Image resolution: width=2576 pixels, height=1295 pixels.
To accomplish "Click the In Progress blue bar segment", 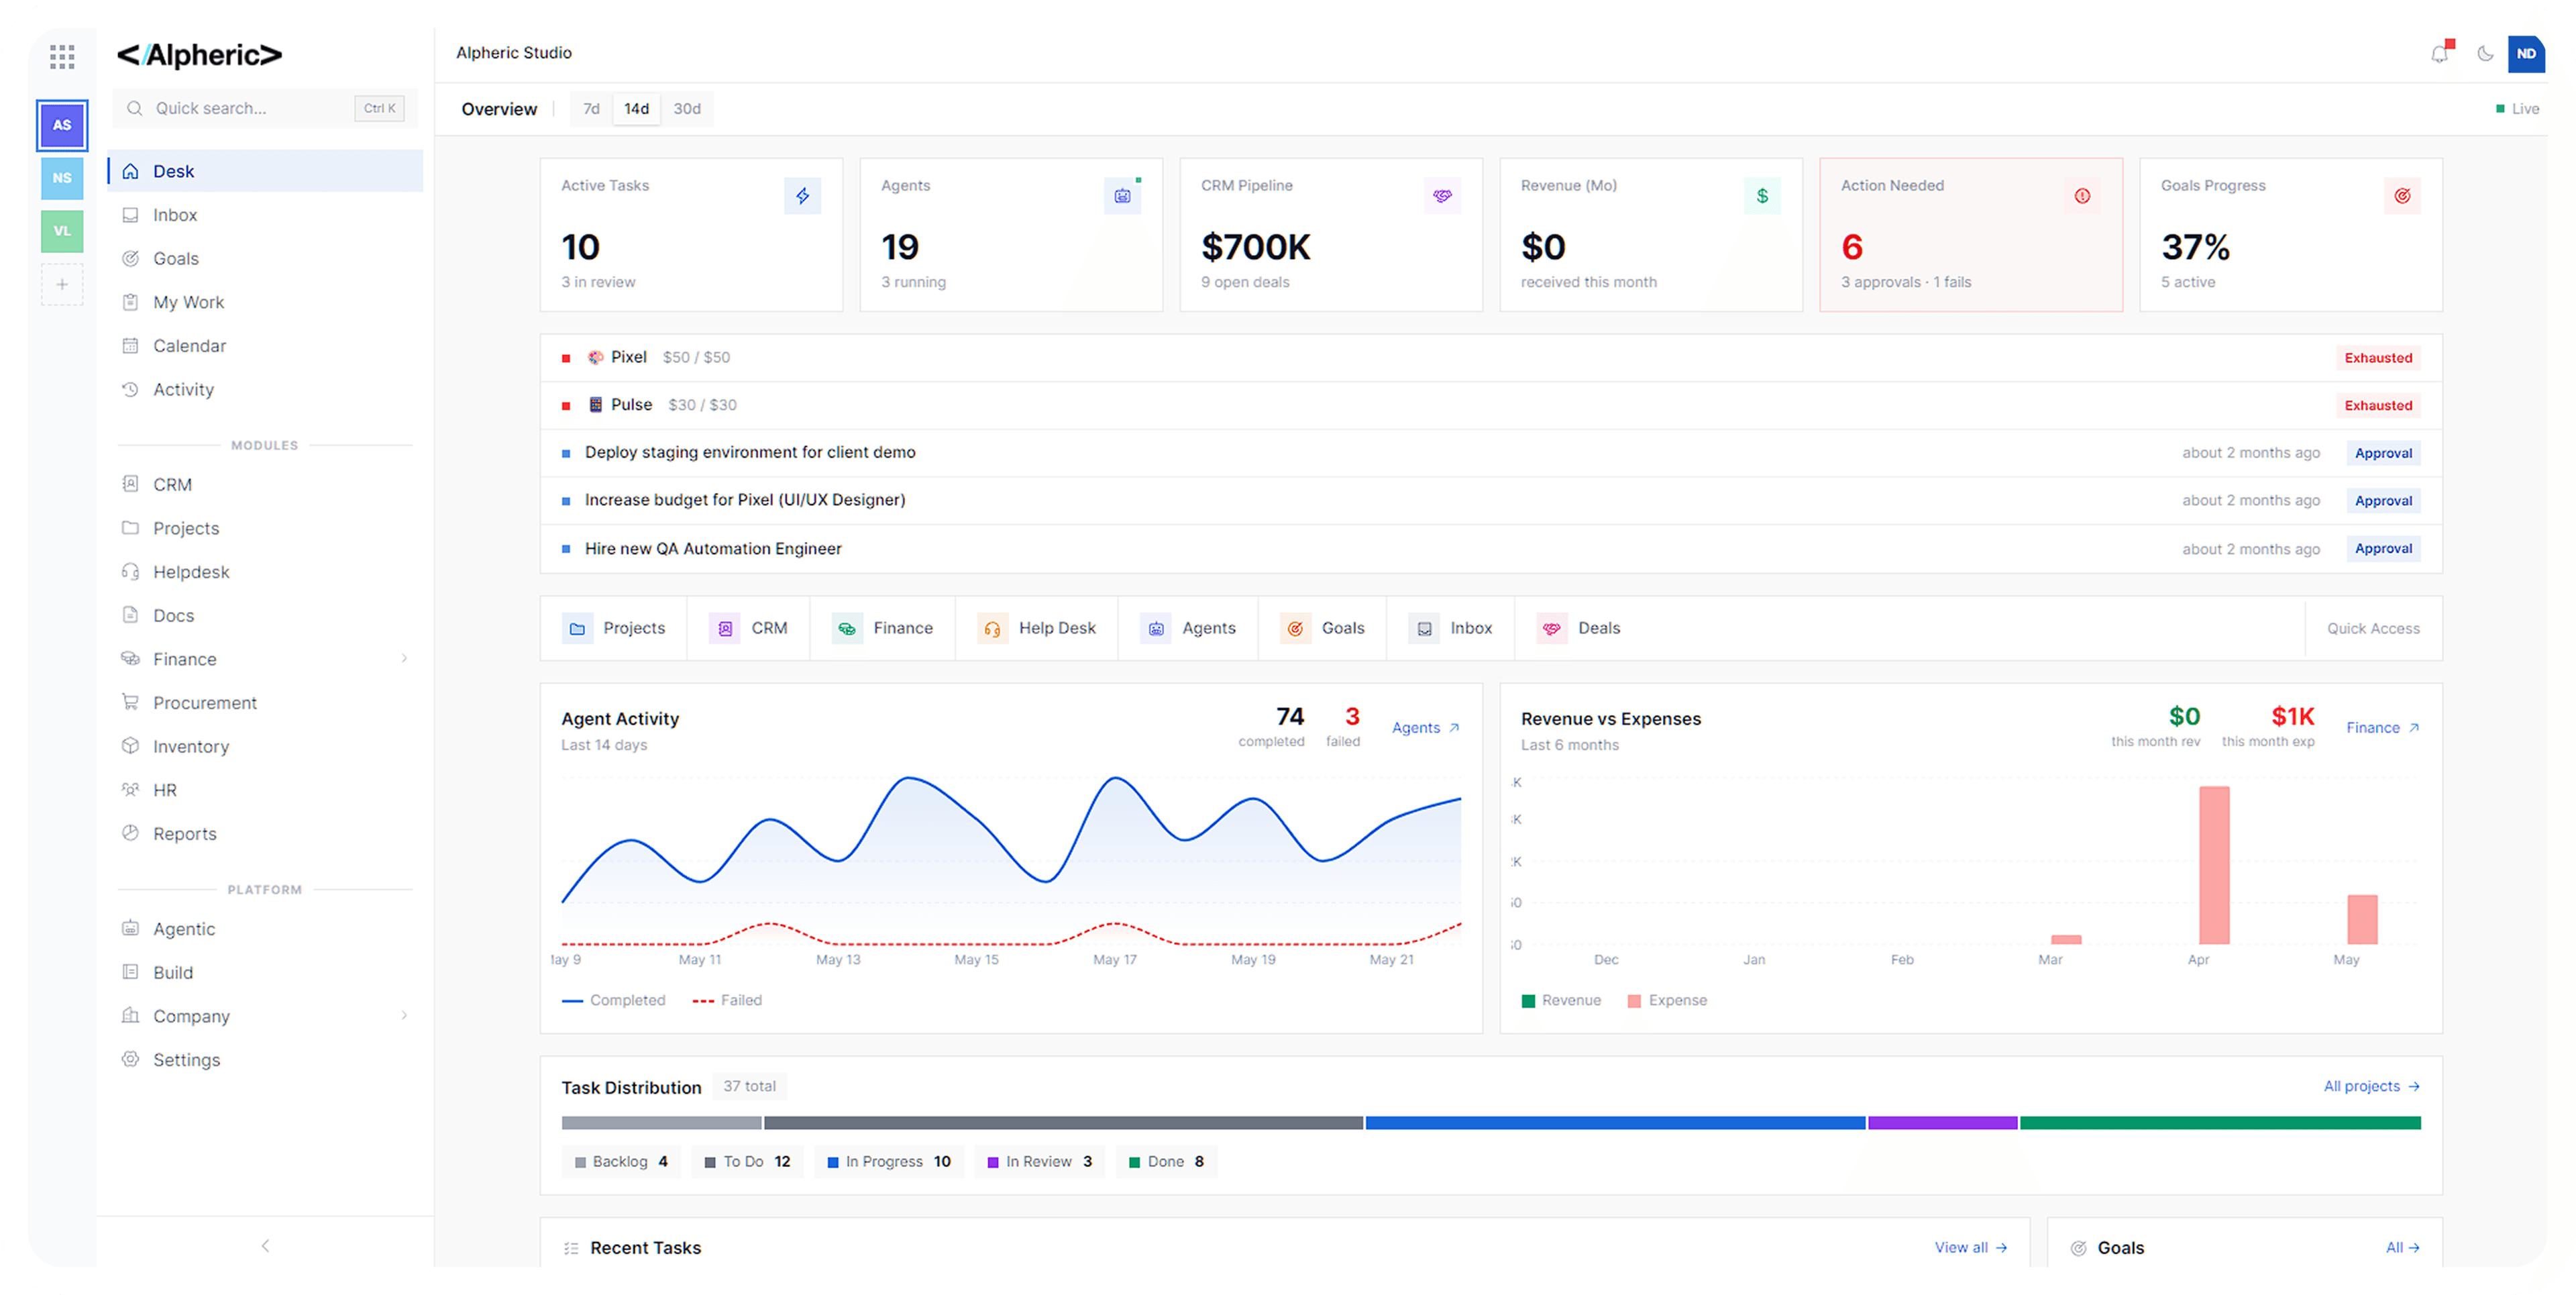I will 1615,1123.
